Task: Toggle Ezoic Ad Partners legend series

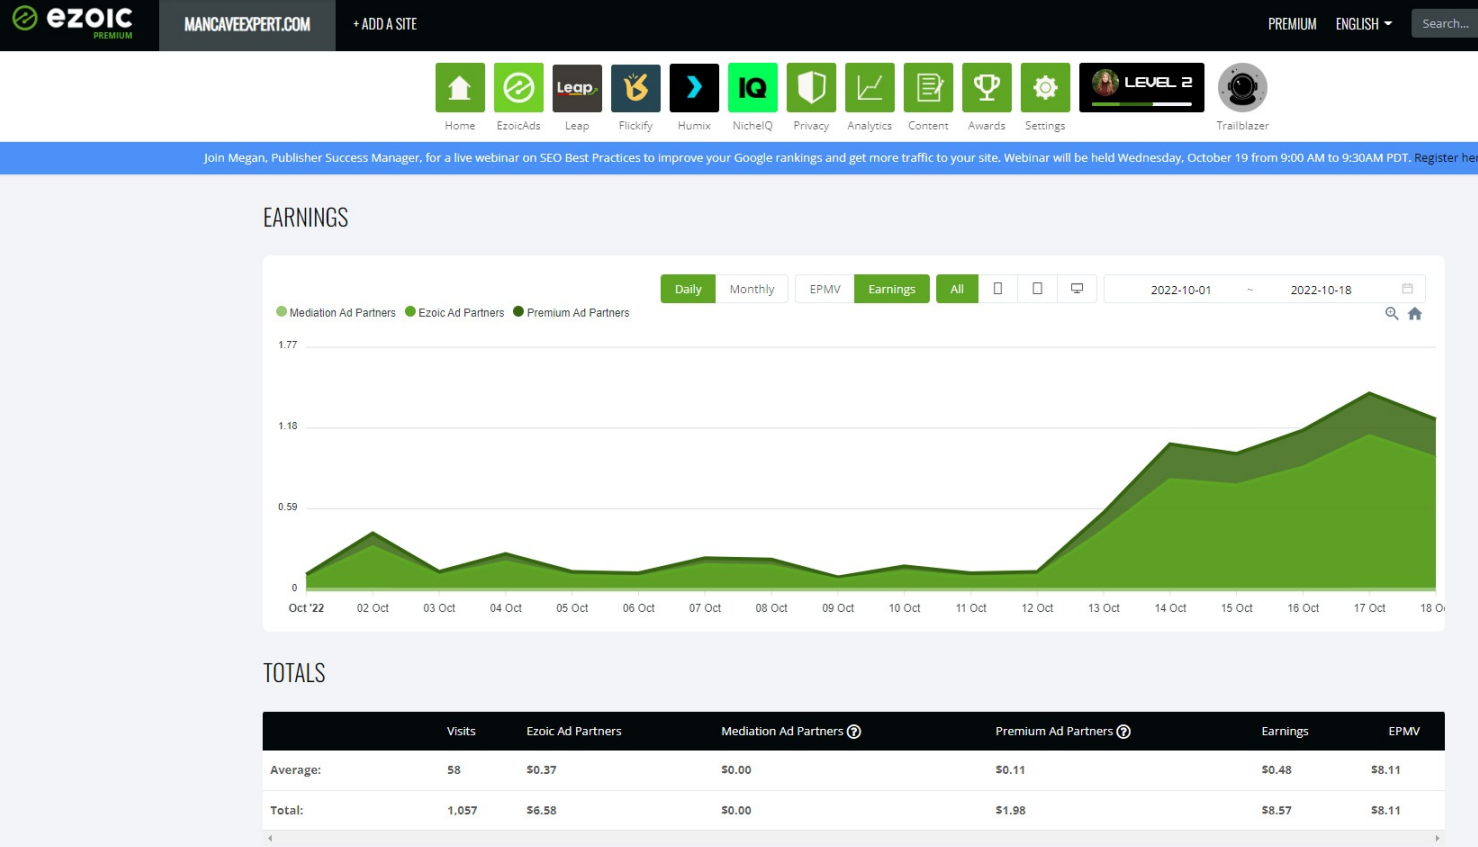Action: 455,313
